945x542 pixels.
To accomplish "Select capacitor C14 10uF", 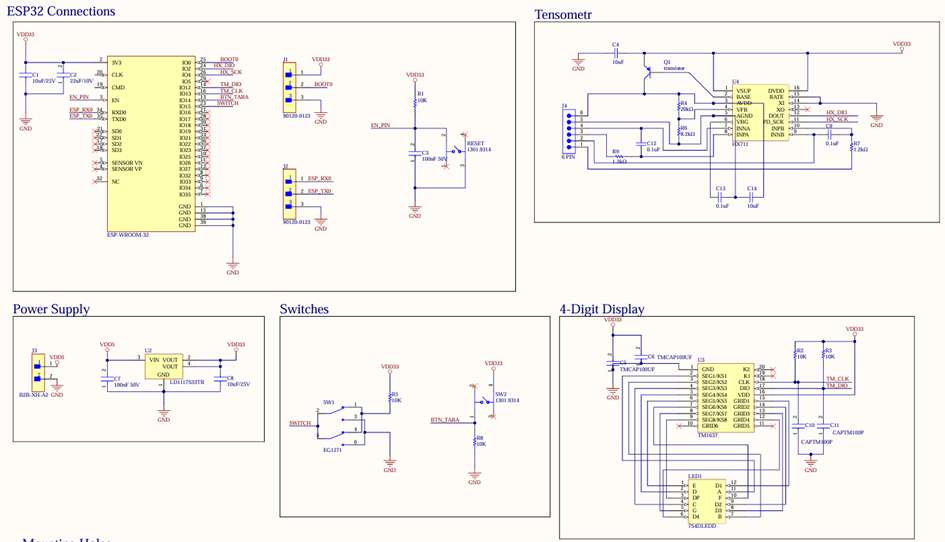I will [751, 197].
